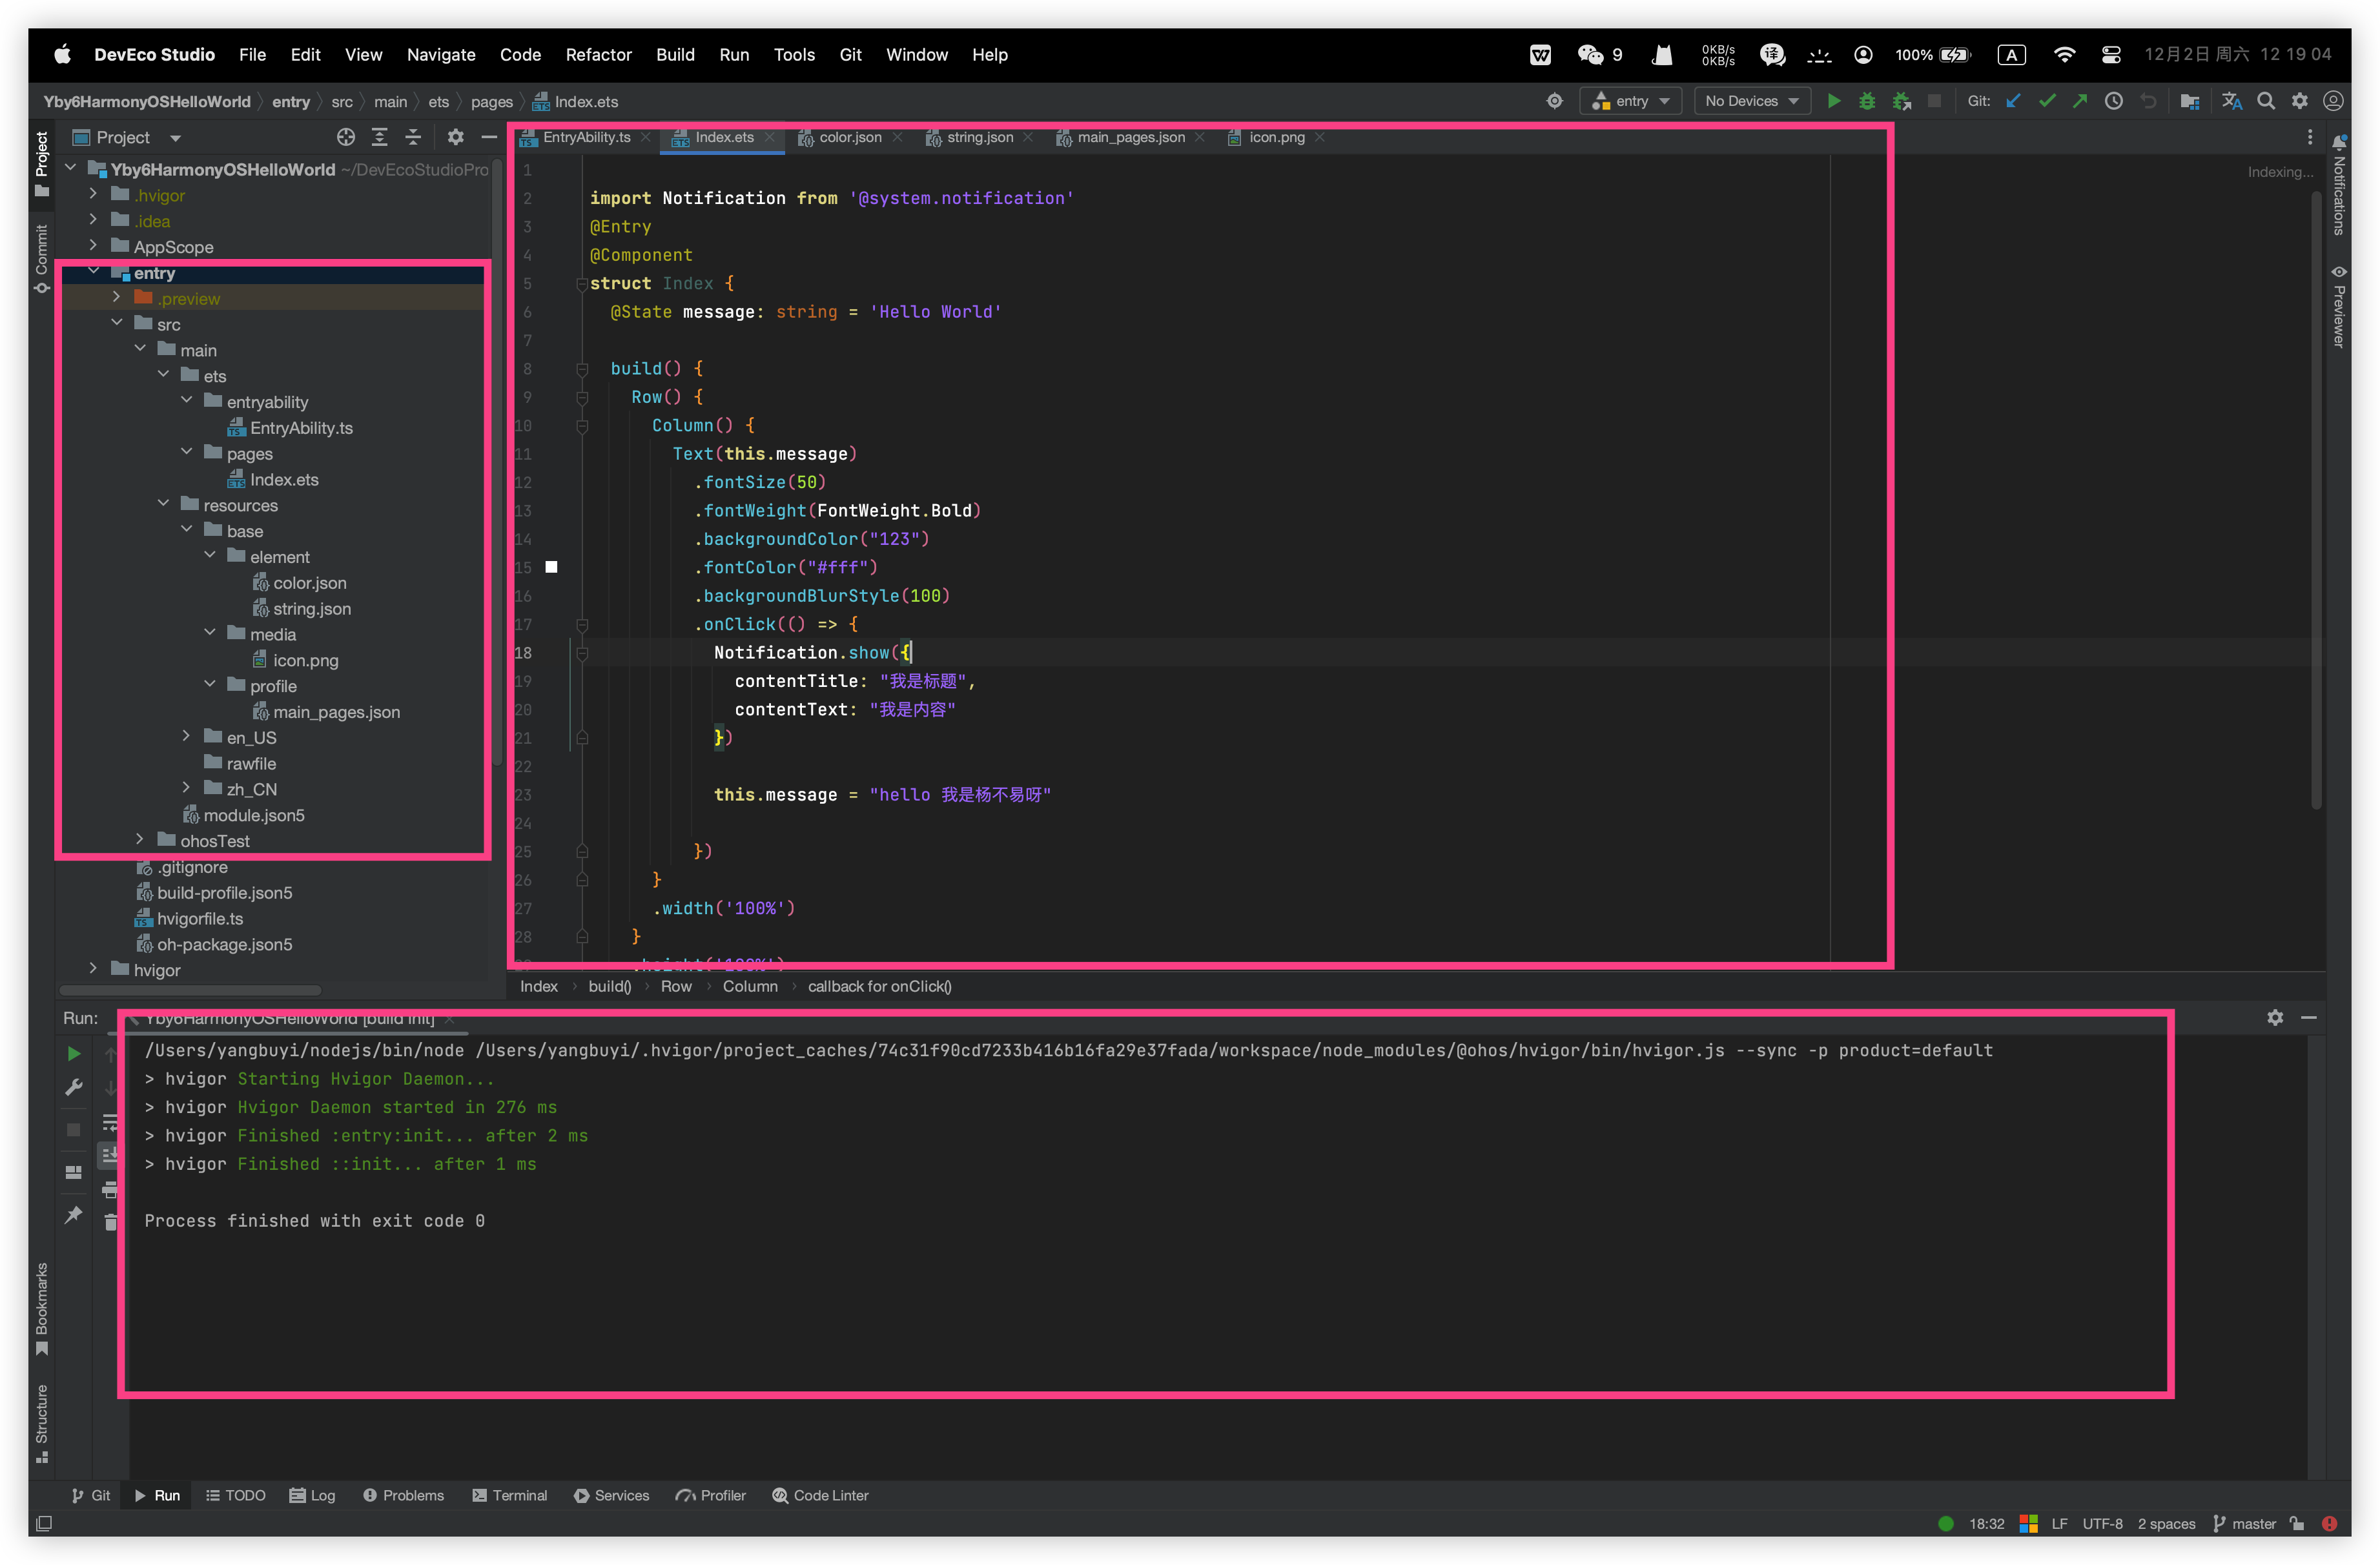
Task: Open the Refactor menu
Action: pyautogui.click(x=598, y=55)
